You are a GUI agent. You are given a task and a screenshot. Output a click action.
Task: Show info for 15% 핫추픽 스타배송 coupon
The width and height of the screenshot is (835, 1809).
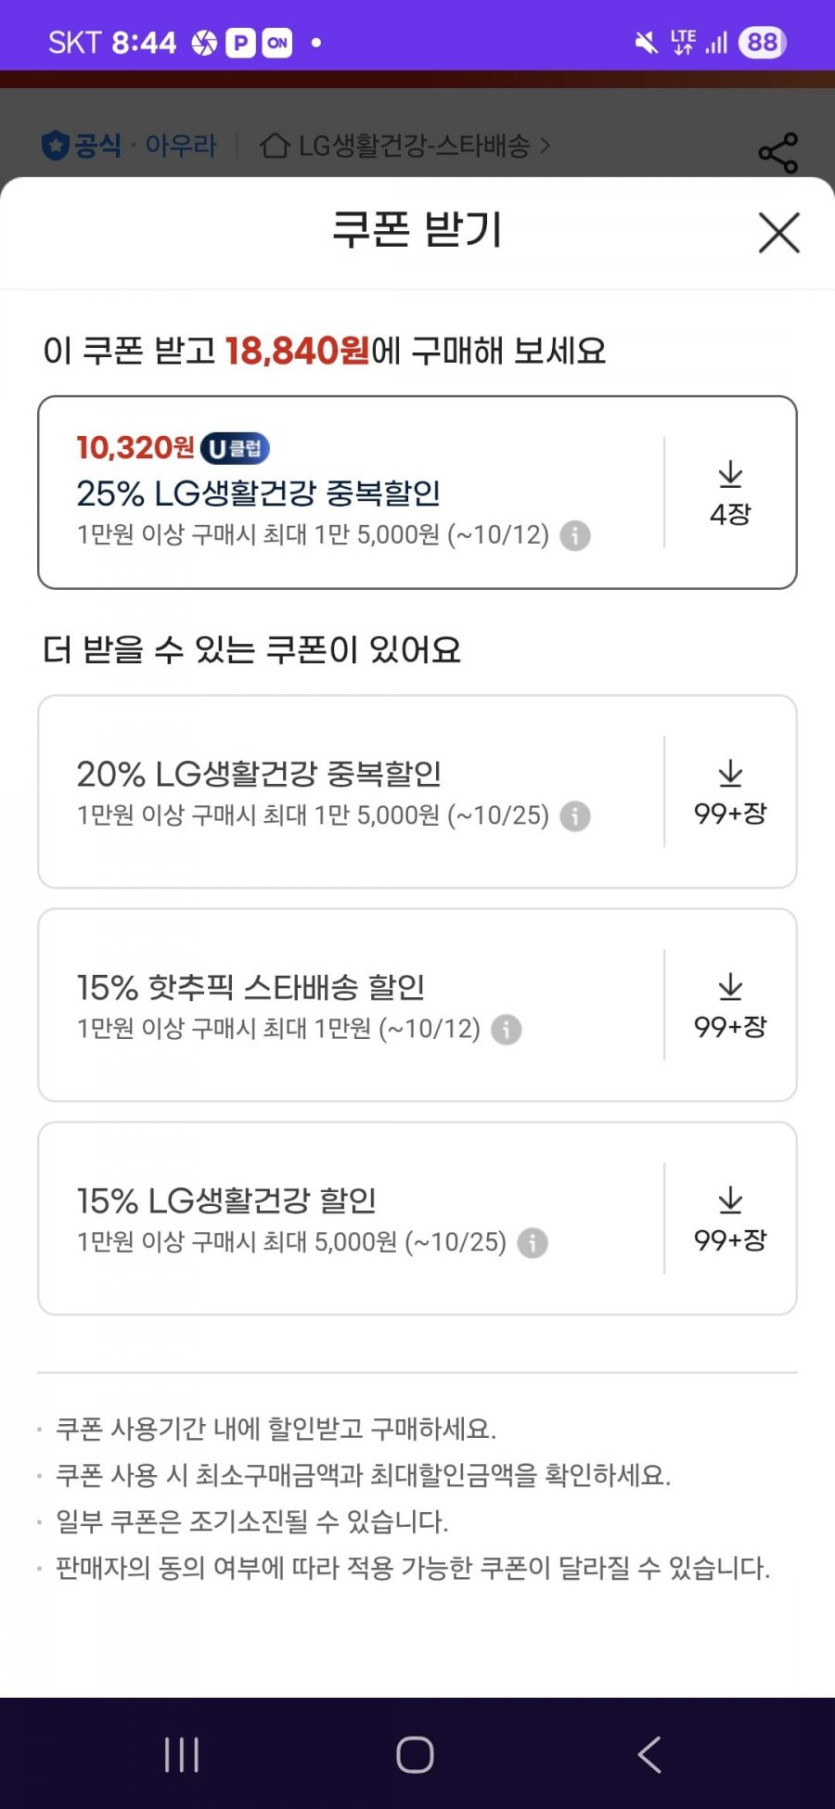(x=506, y=1029)
